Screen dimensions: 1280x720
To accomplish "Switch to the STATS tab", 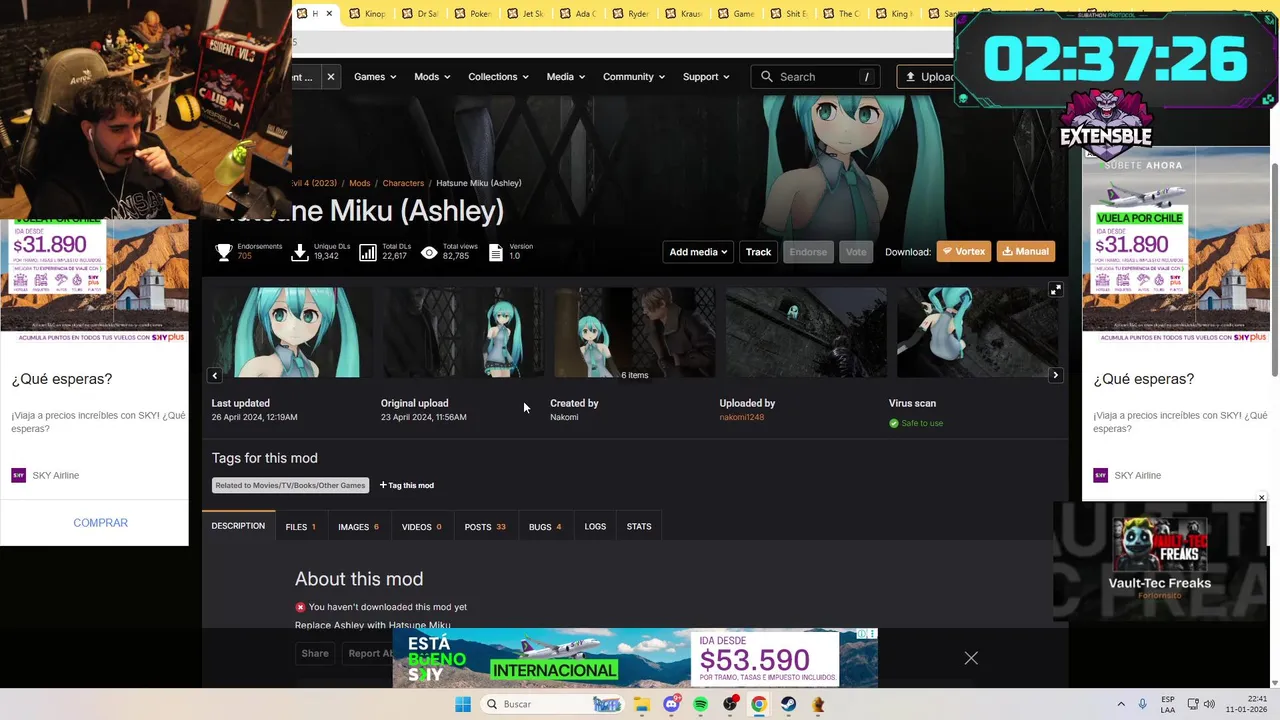I will click(x=639, y=527).
